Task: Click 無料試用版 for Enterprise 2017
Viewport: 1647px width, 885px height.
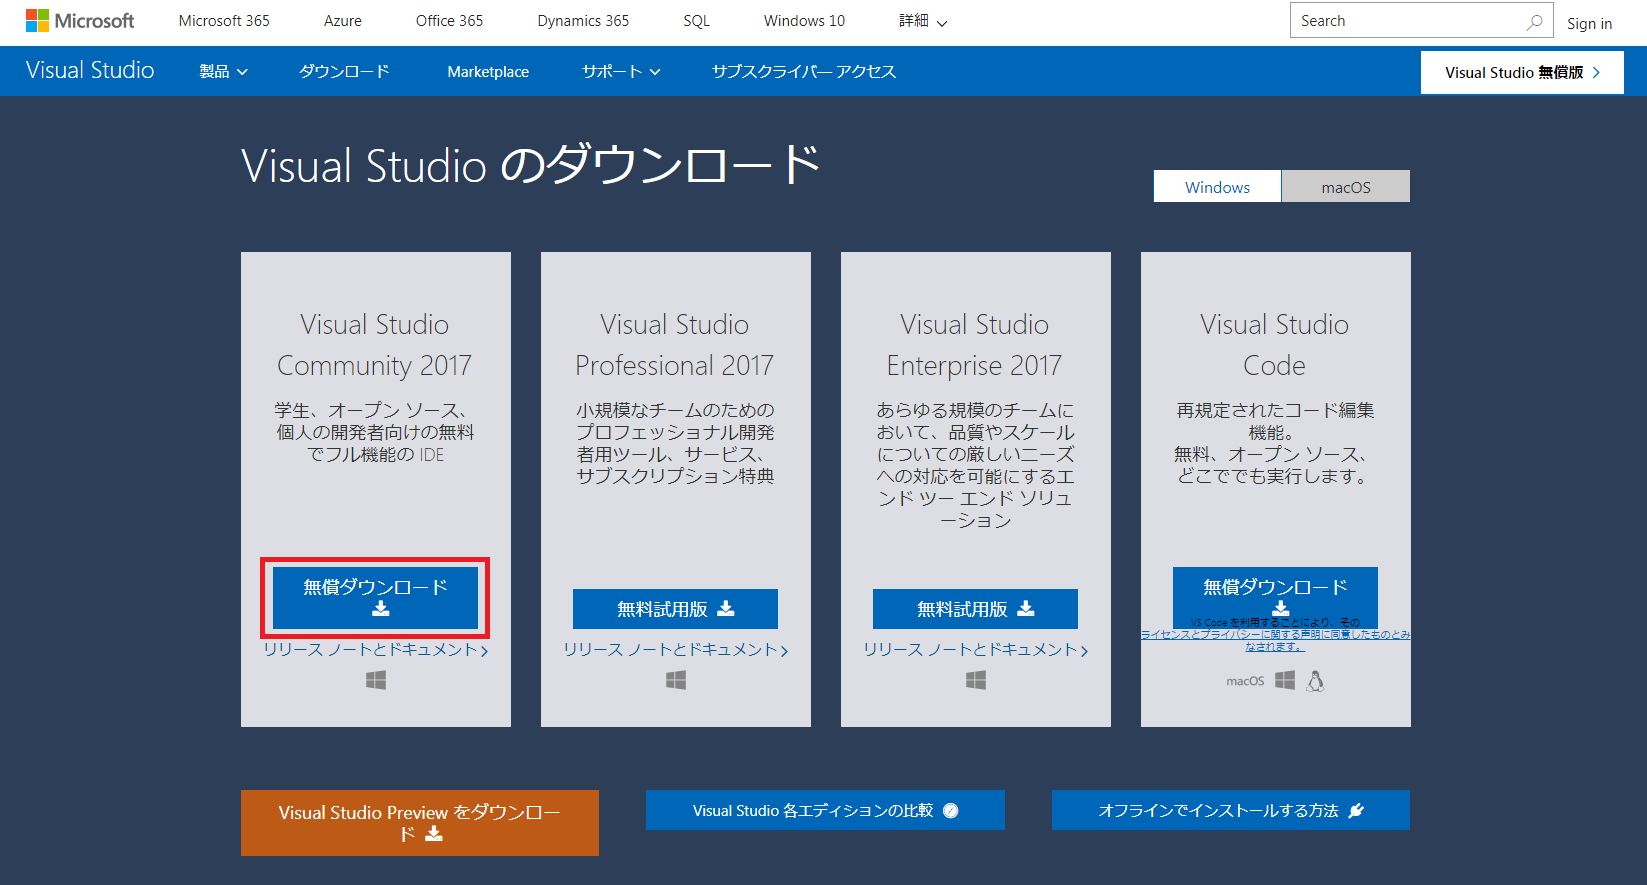Action: [975, 609]
